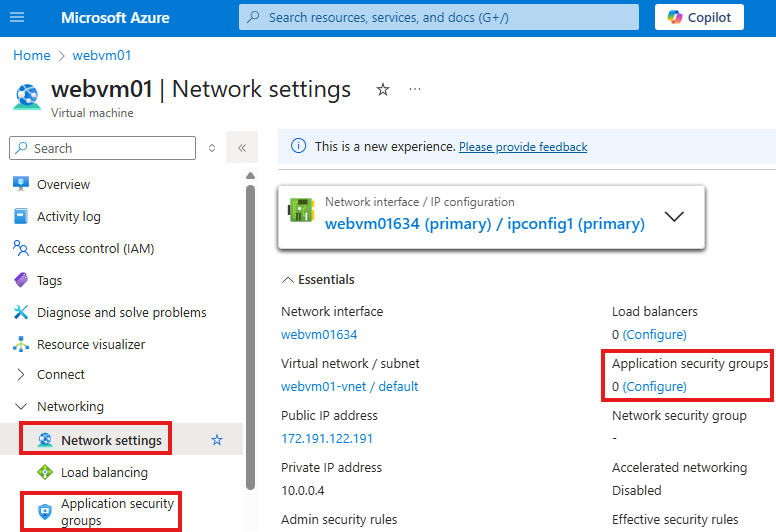This screenshot has height=532, width=776.
Task: Open Resource visualizer
Action: coord(91,344)
